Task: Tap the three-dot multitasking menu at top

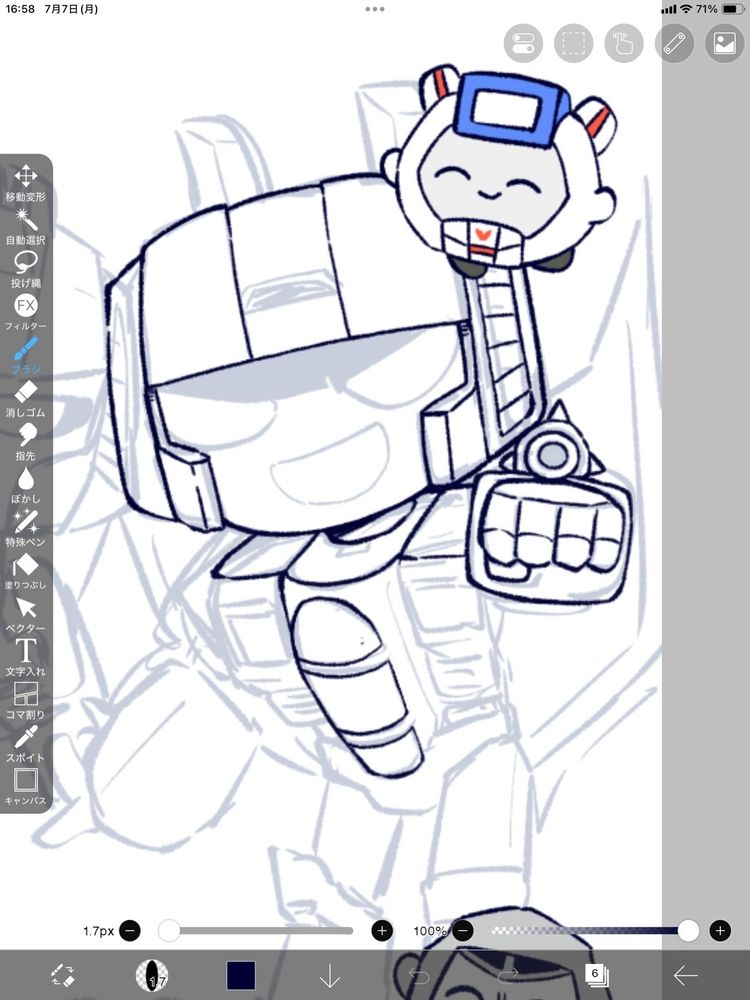Action: point(375,9)
